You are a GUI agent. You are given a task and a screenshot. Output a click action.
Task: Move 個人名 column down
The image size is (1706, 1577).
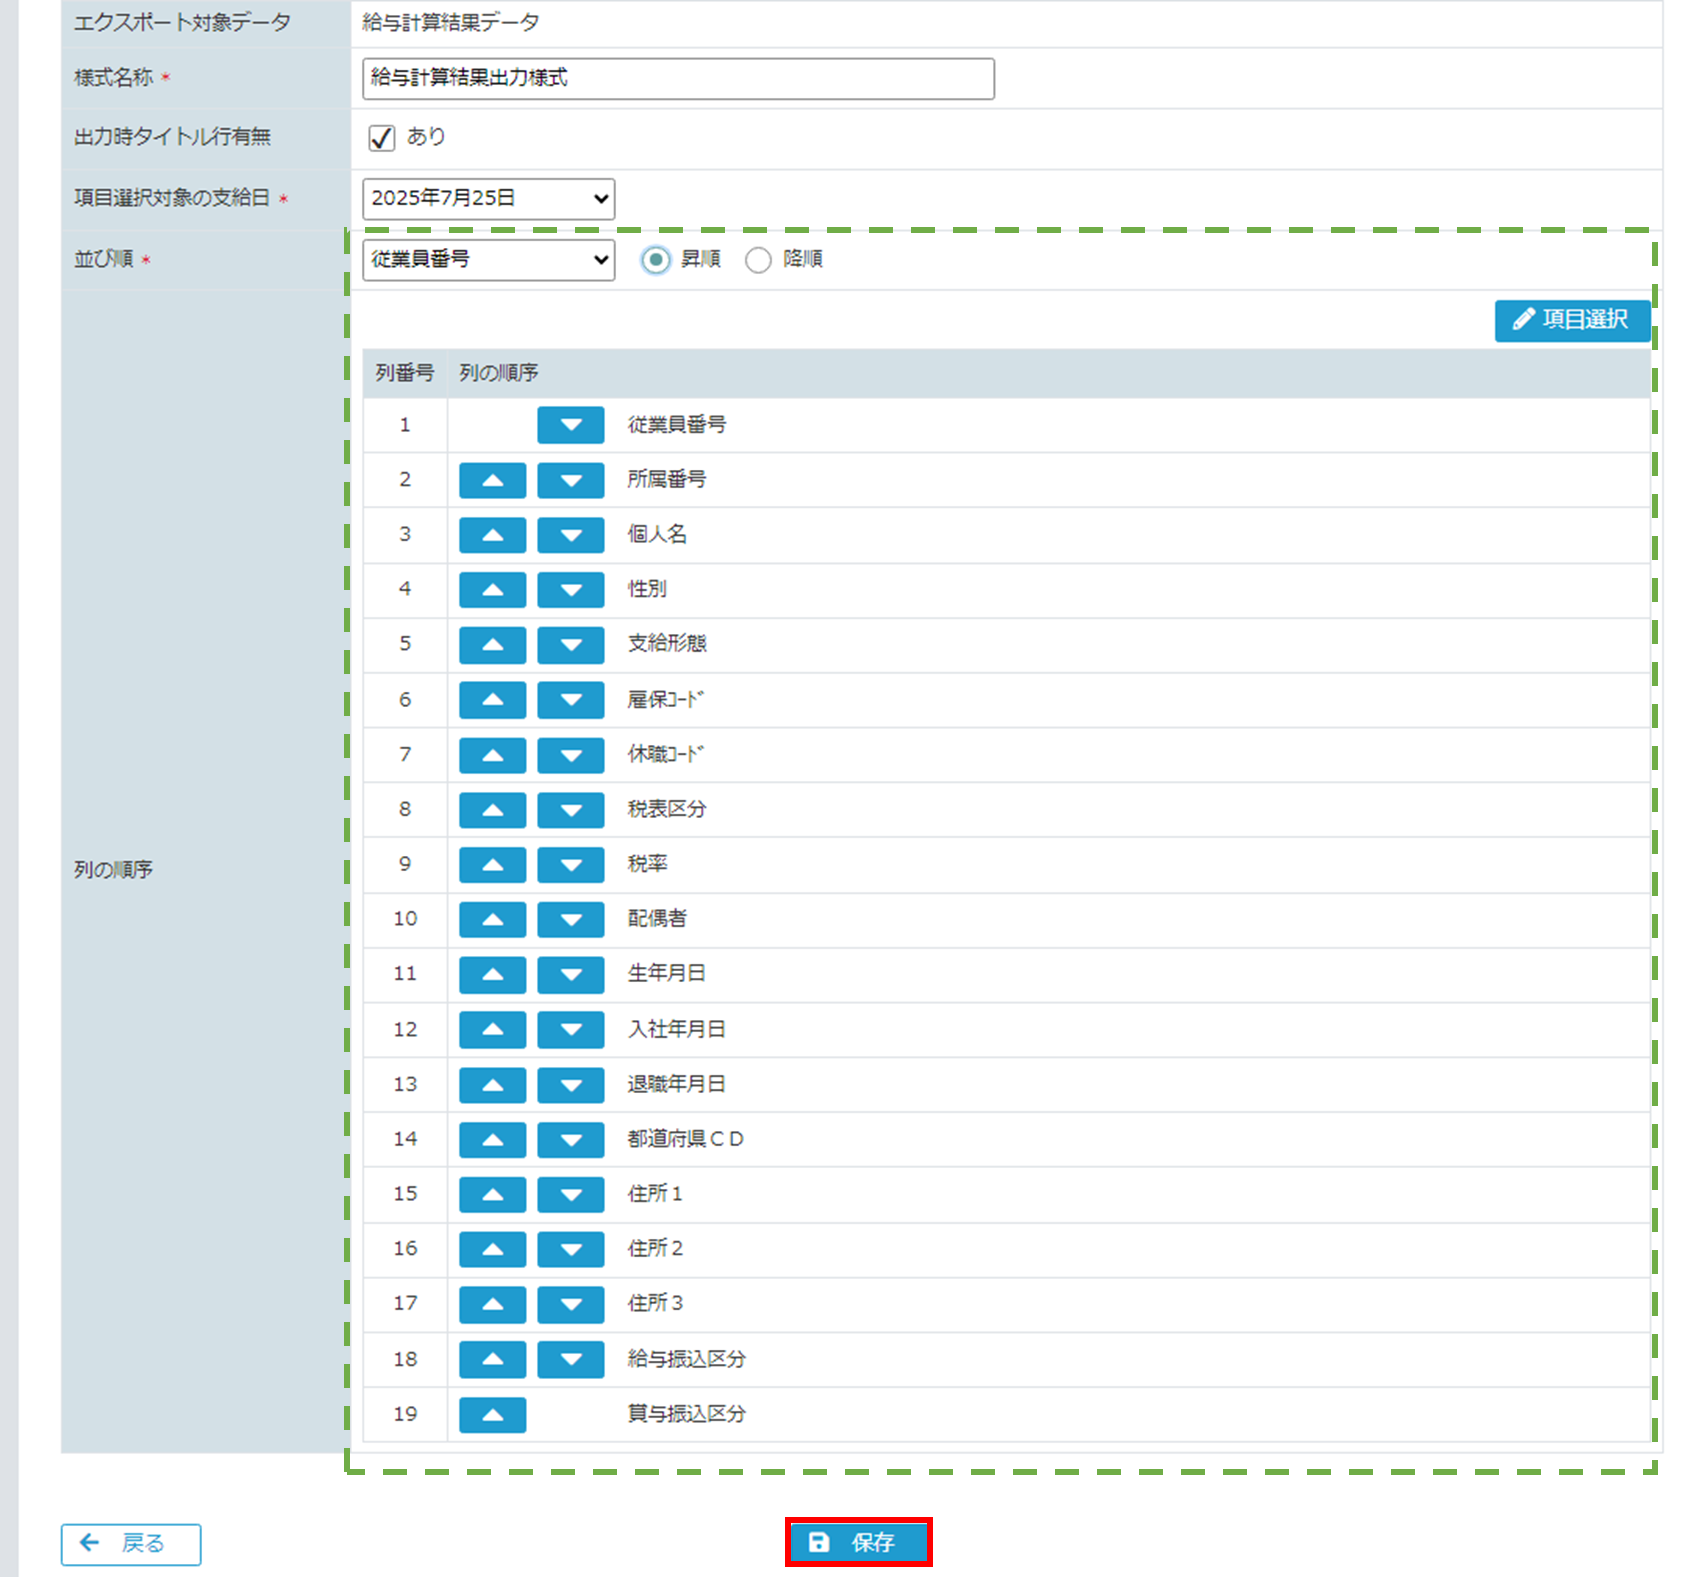point(570,535)
